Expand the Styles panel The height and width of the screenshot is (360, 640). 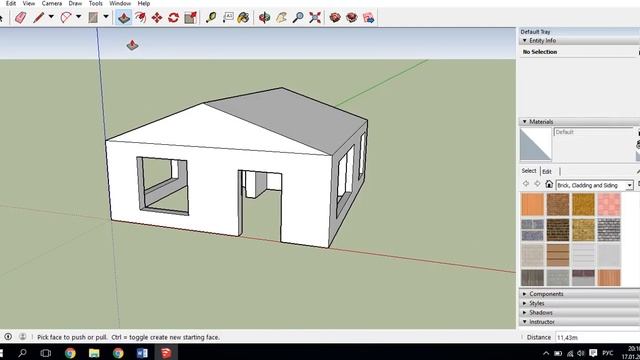pos(524,303)
